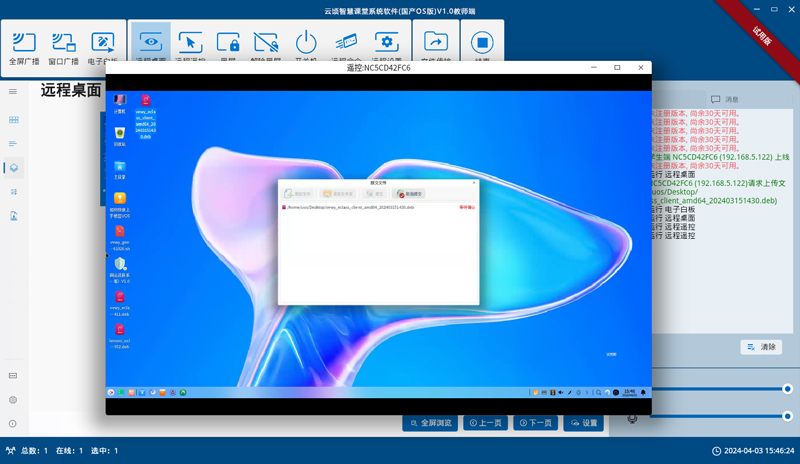Click the red status text on the file row
The image size is (800, 464).
click(467, 207)
